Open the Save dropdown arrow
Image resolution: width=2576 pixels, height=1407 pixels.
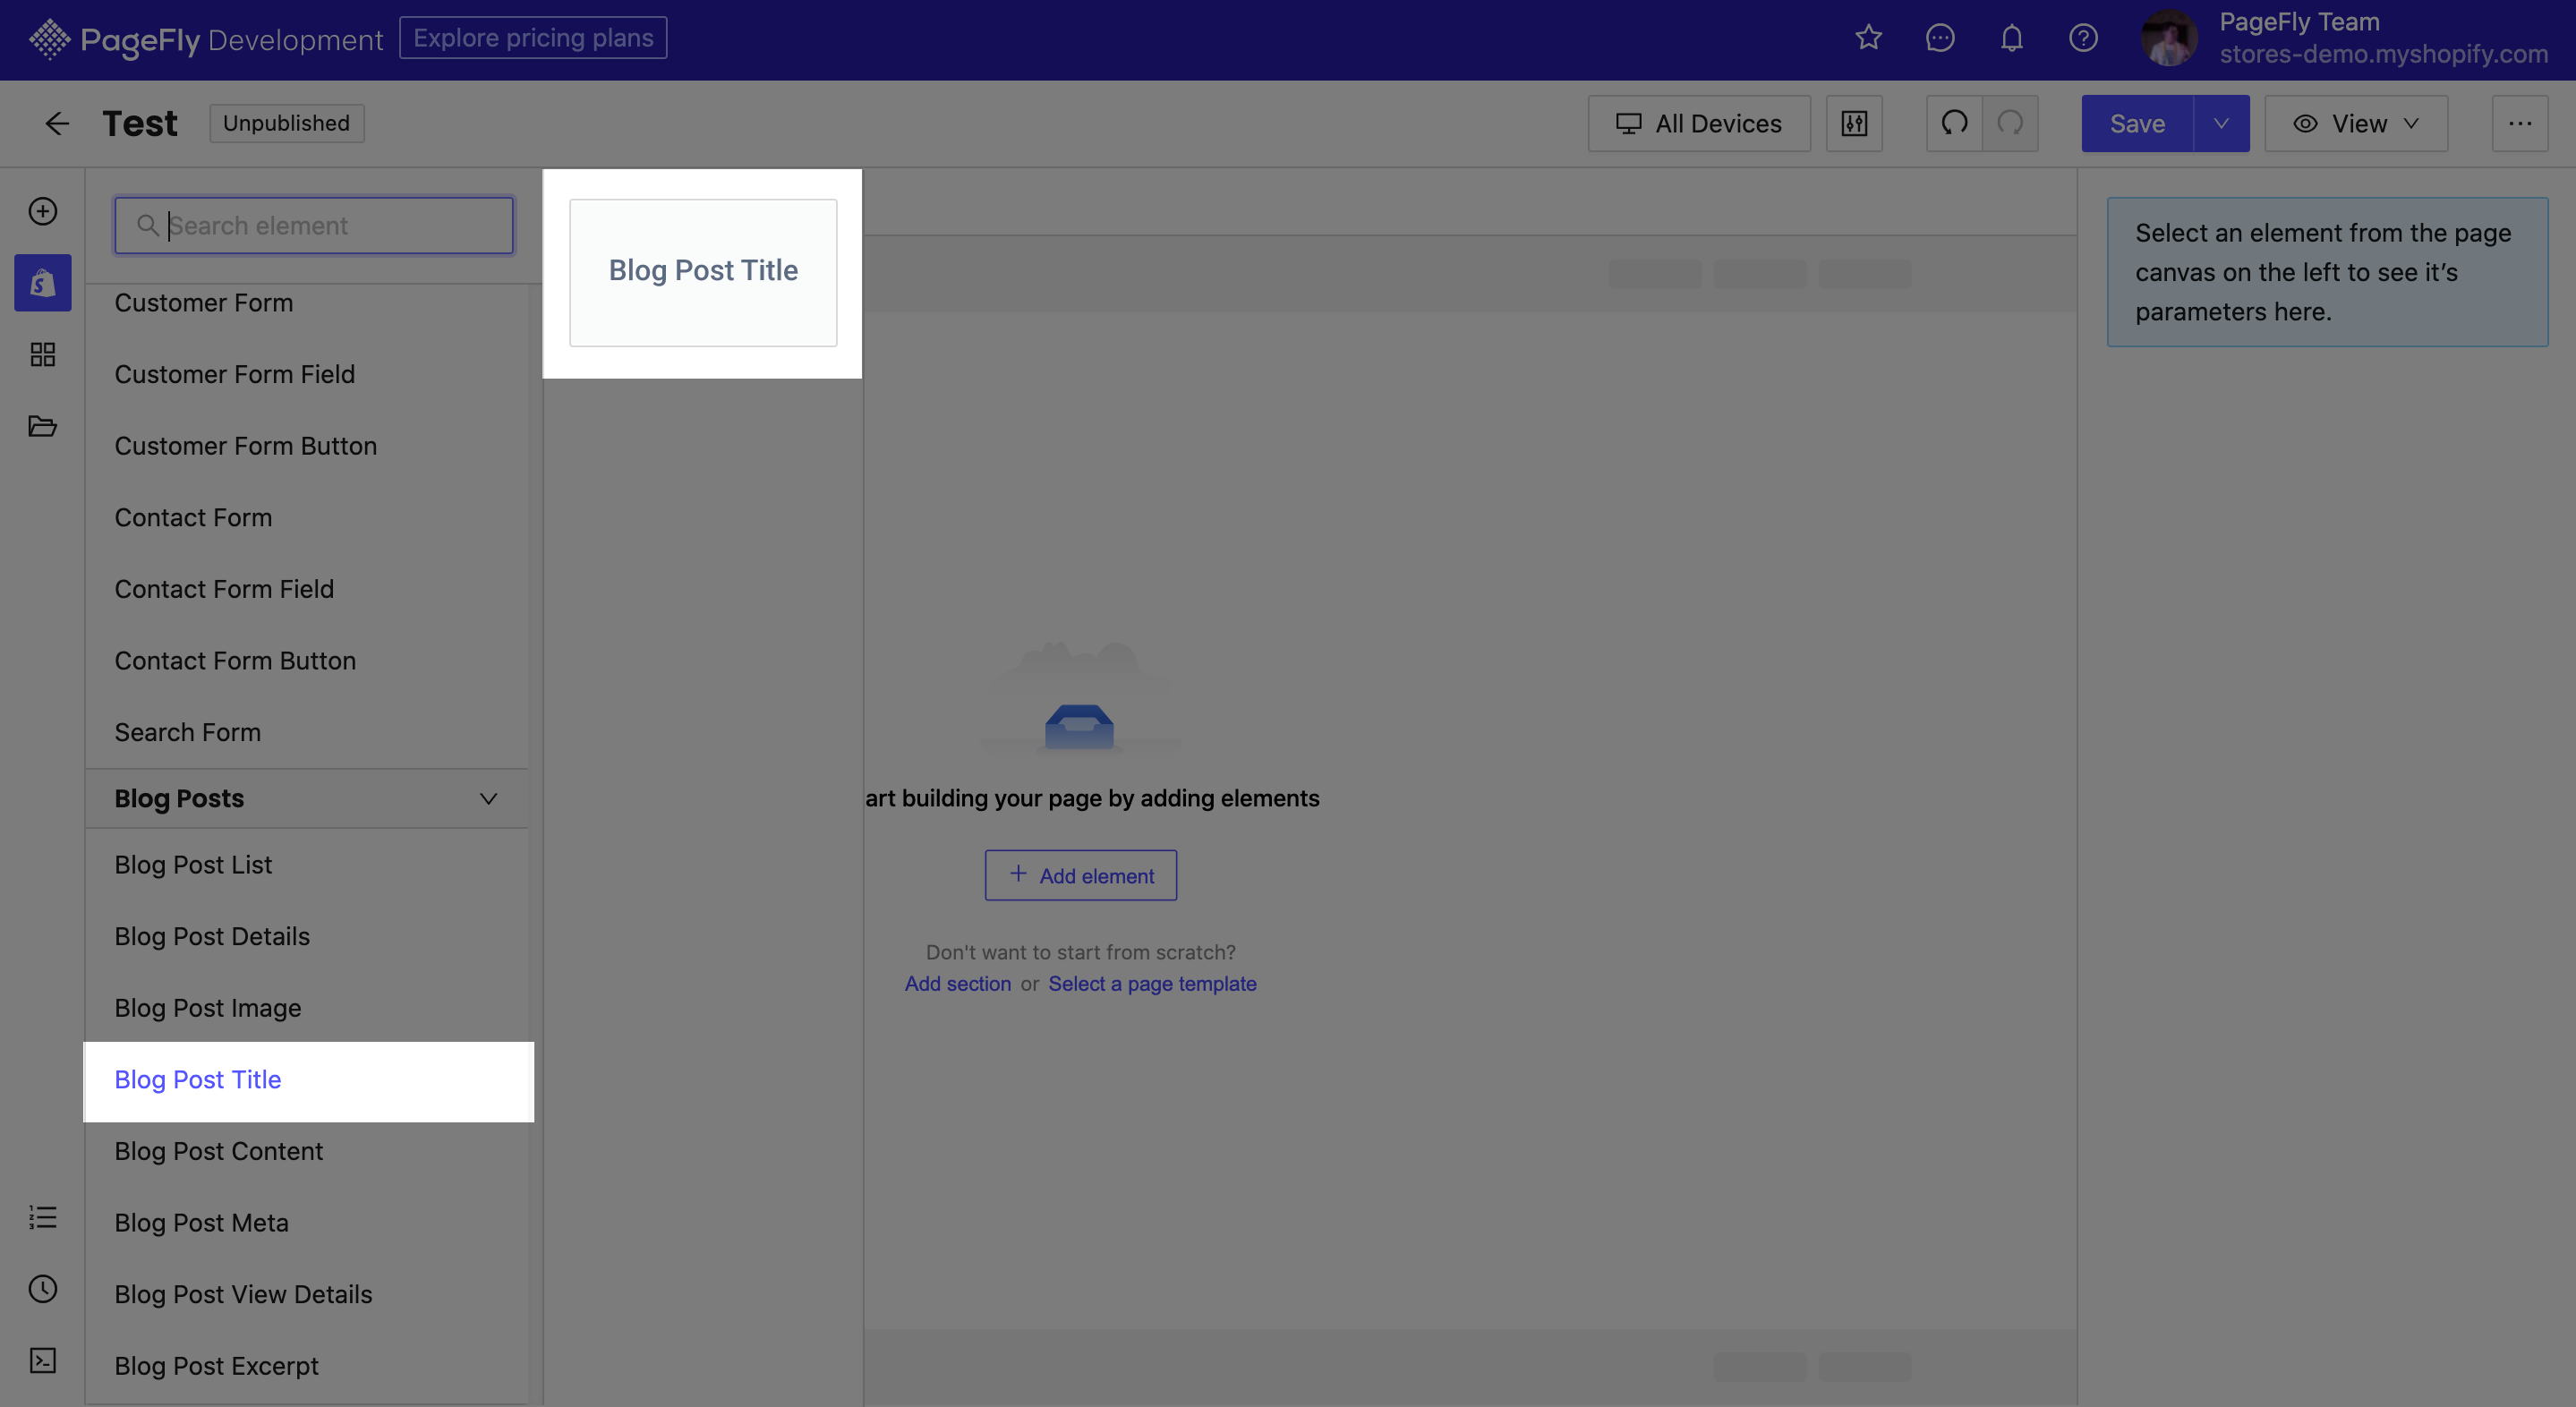click(2220, 123)
